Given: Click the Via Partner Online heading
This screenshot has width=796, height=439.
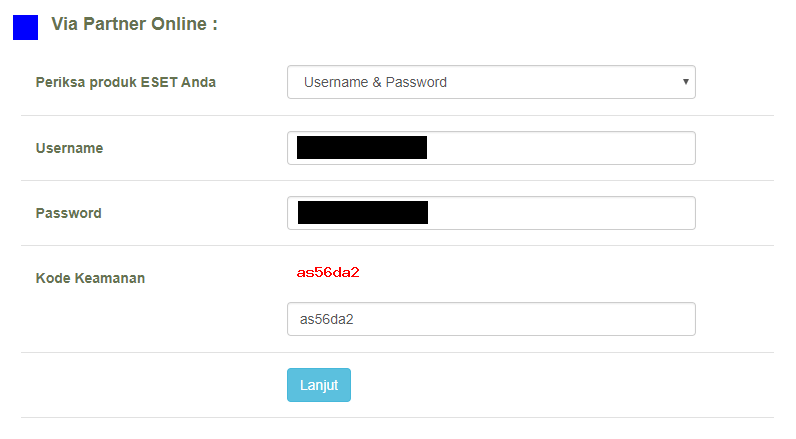Looking at the screenshot, I should tap(135, 24).
